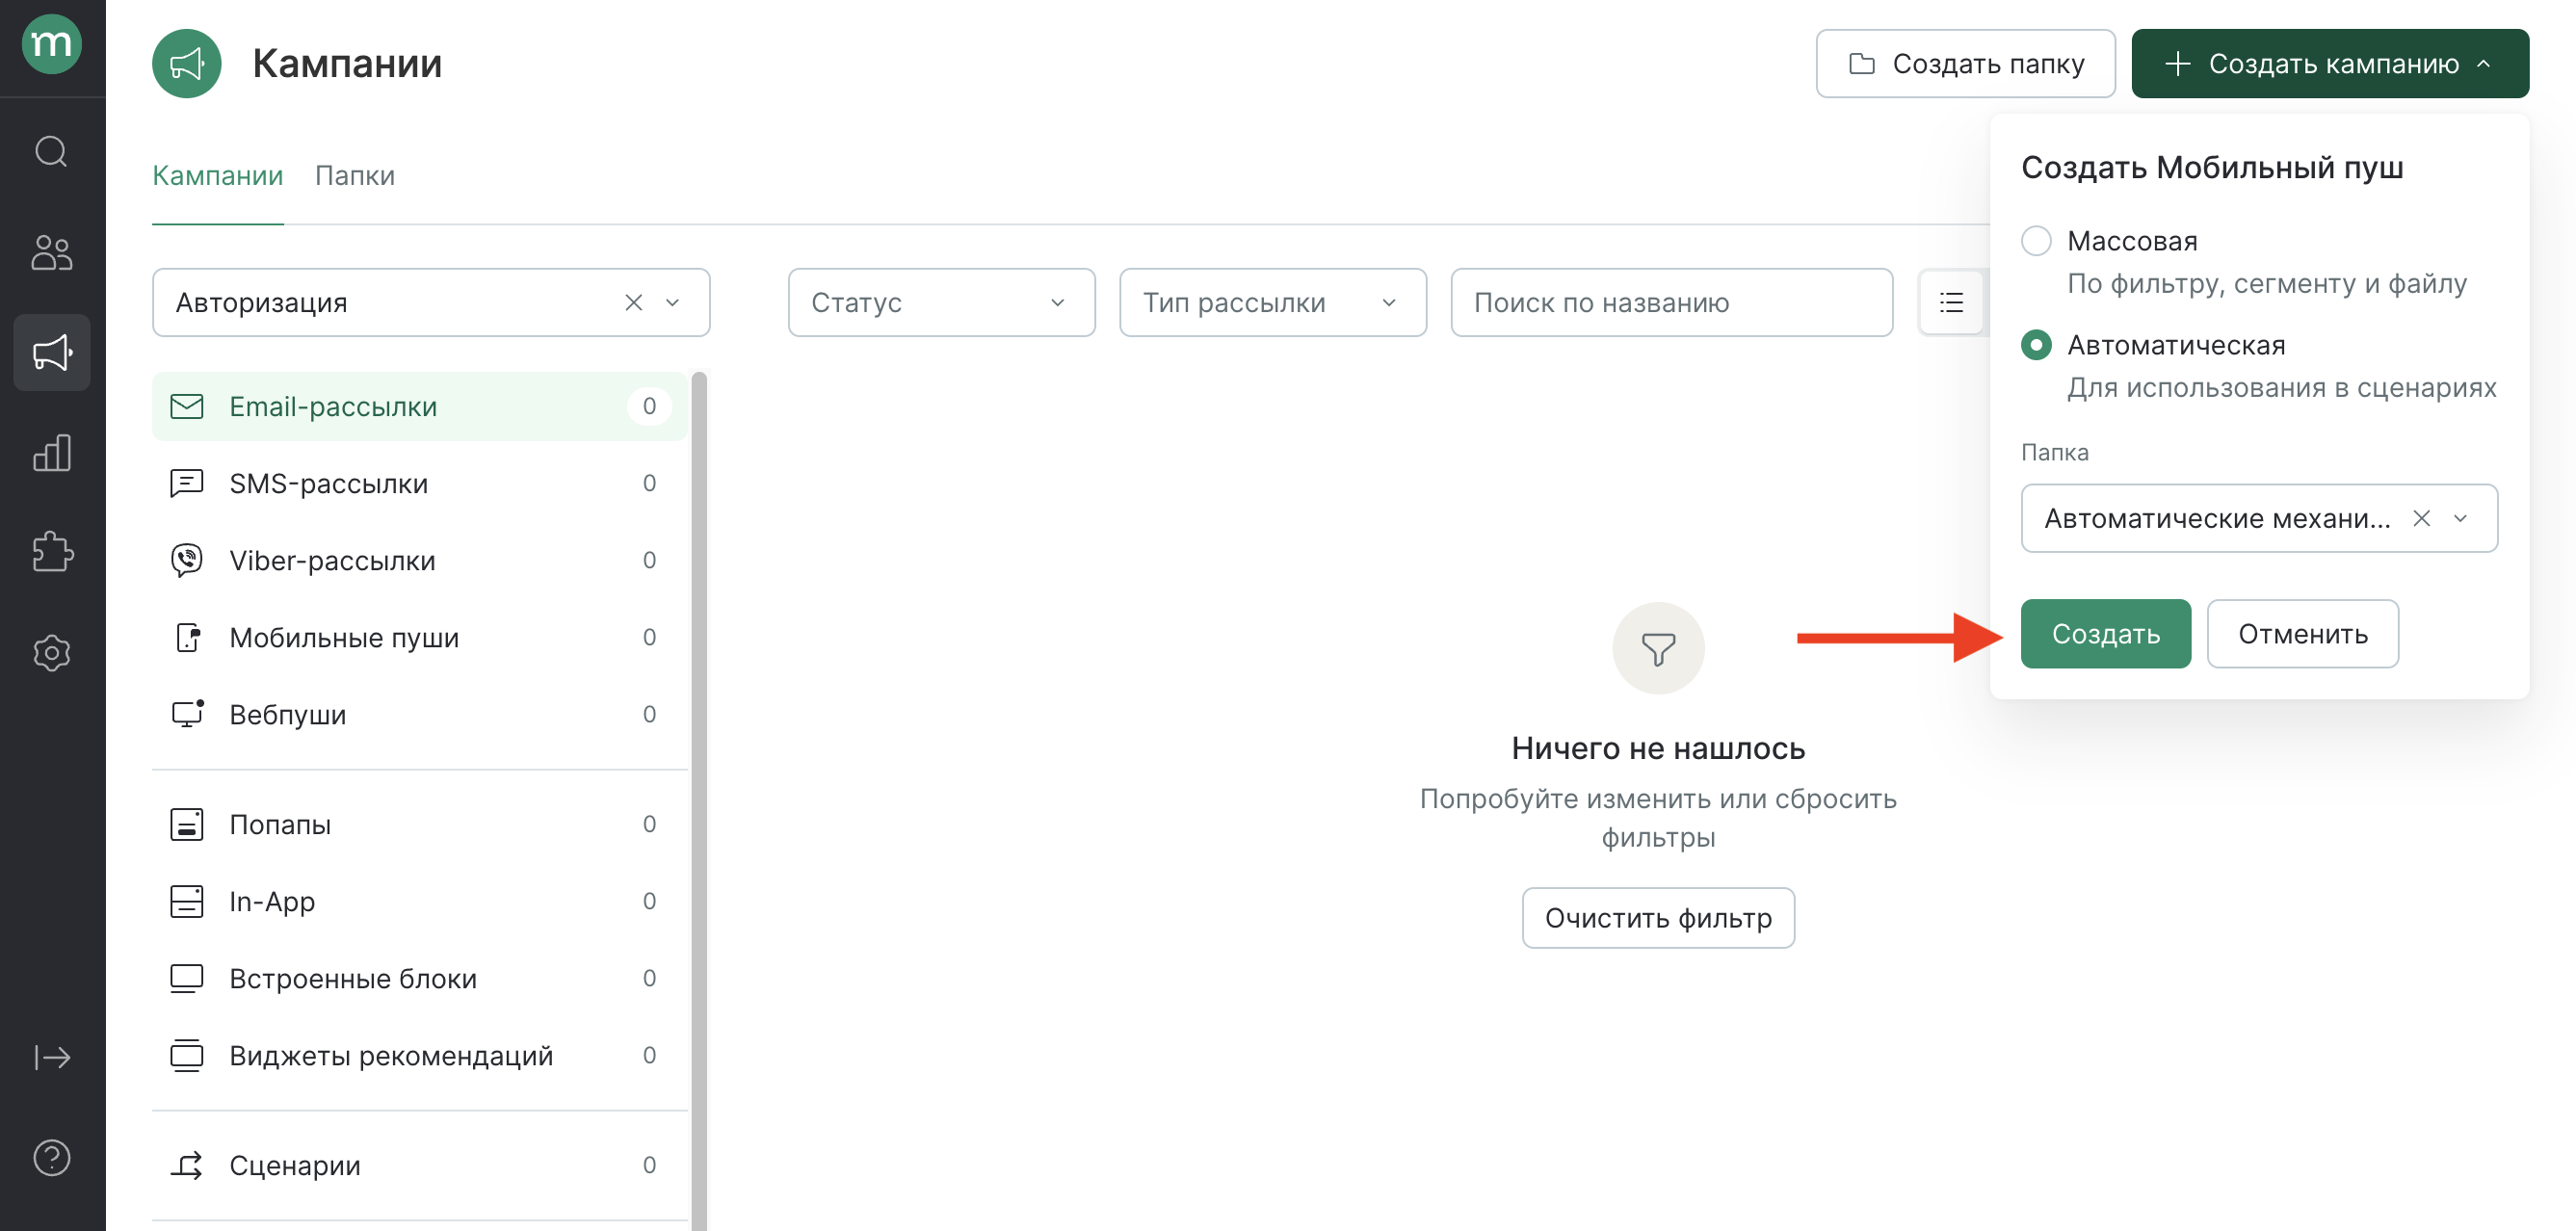2576x1231 pixels.
Task: Expand the sidebar with arrow icon
Action: point(51,1057)
